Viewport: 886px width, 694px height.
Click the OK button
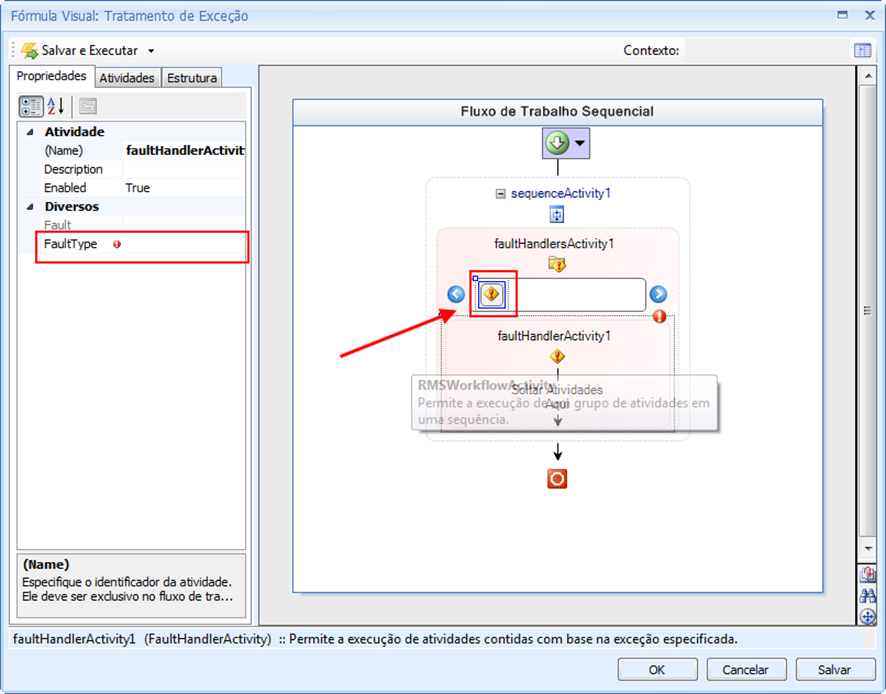point(657,670)
